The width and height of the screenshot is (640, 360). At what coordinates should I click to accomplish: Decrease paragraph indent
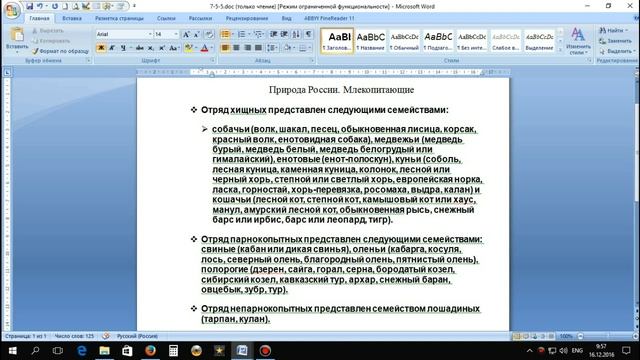pos(273,34)
